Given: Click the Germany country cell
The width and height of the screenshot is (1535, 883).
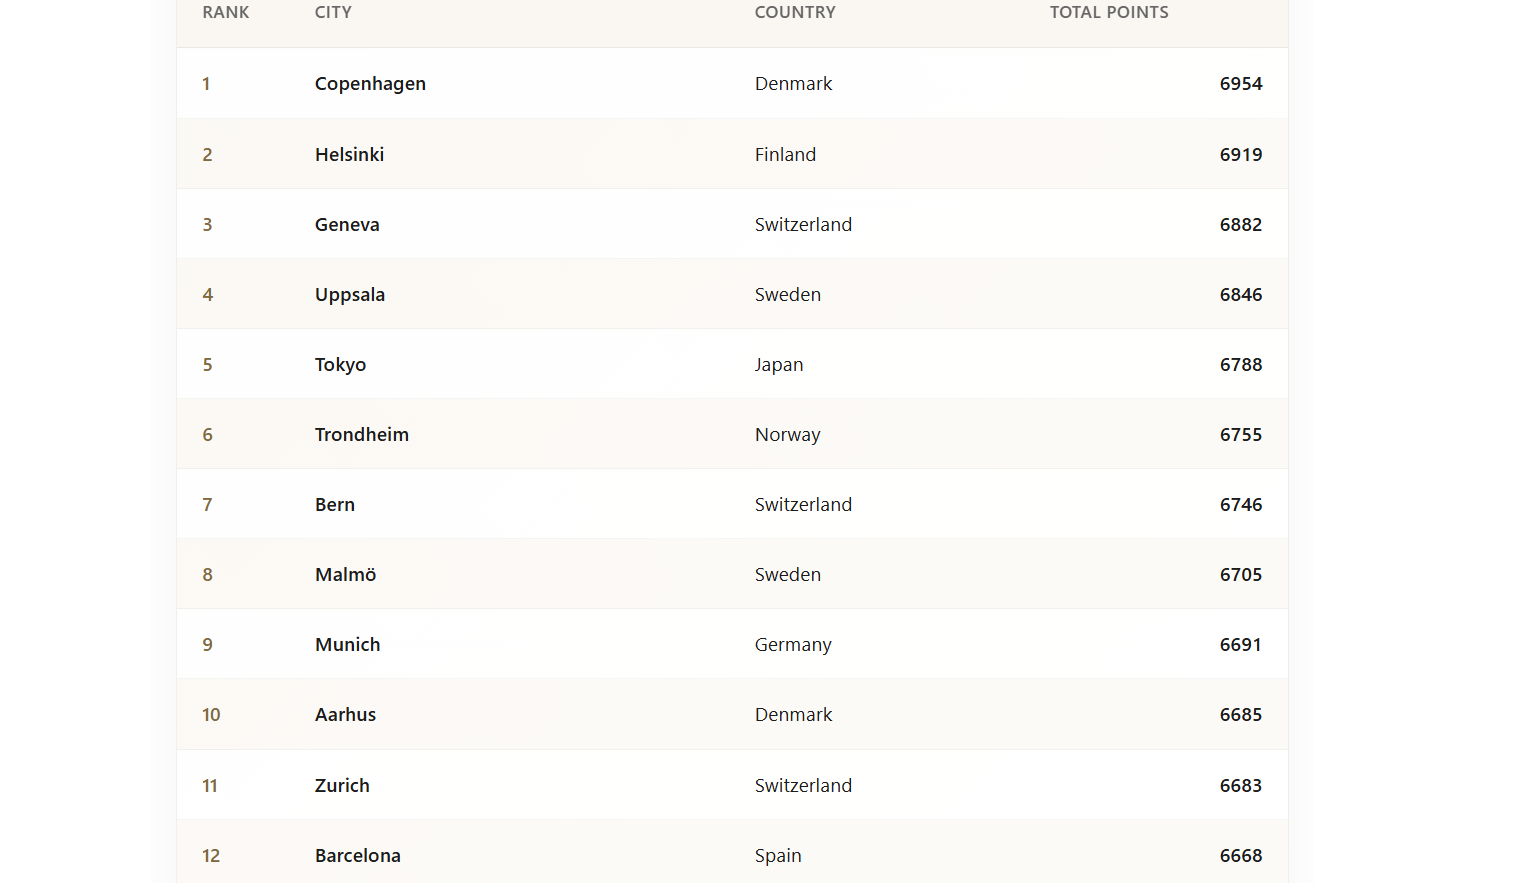Looking at the screenshot, I should (793, 645).
